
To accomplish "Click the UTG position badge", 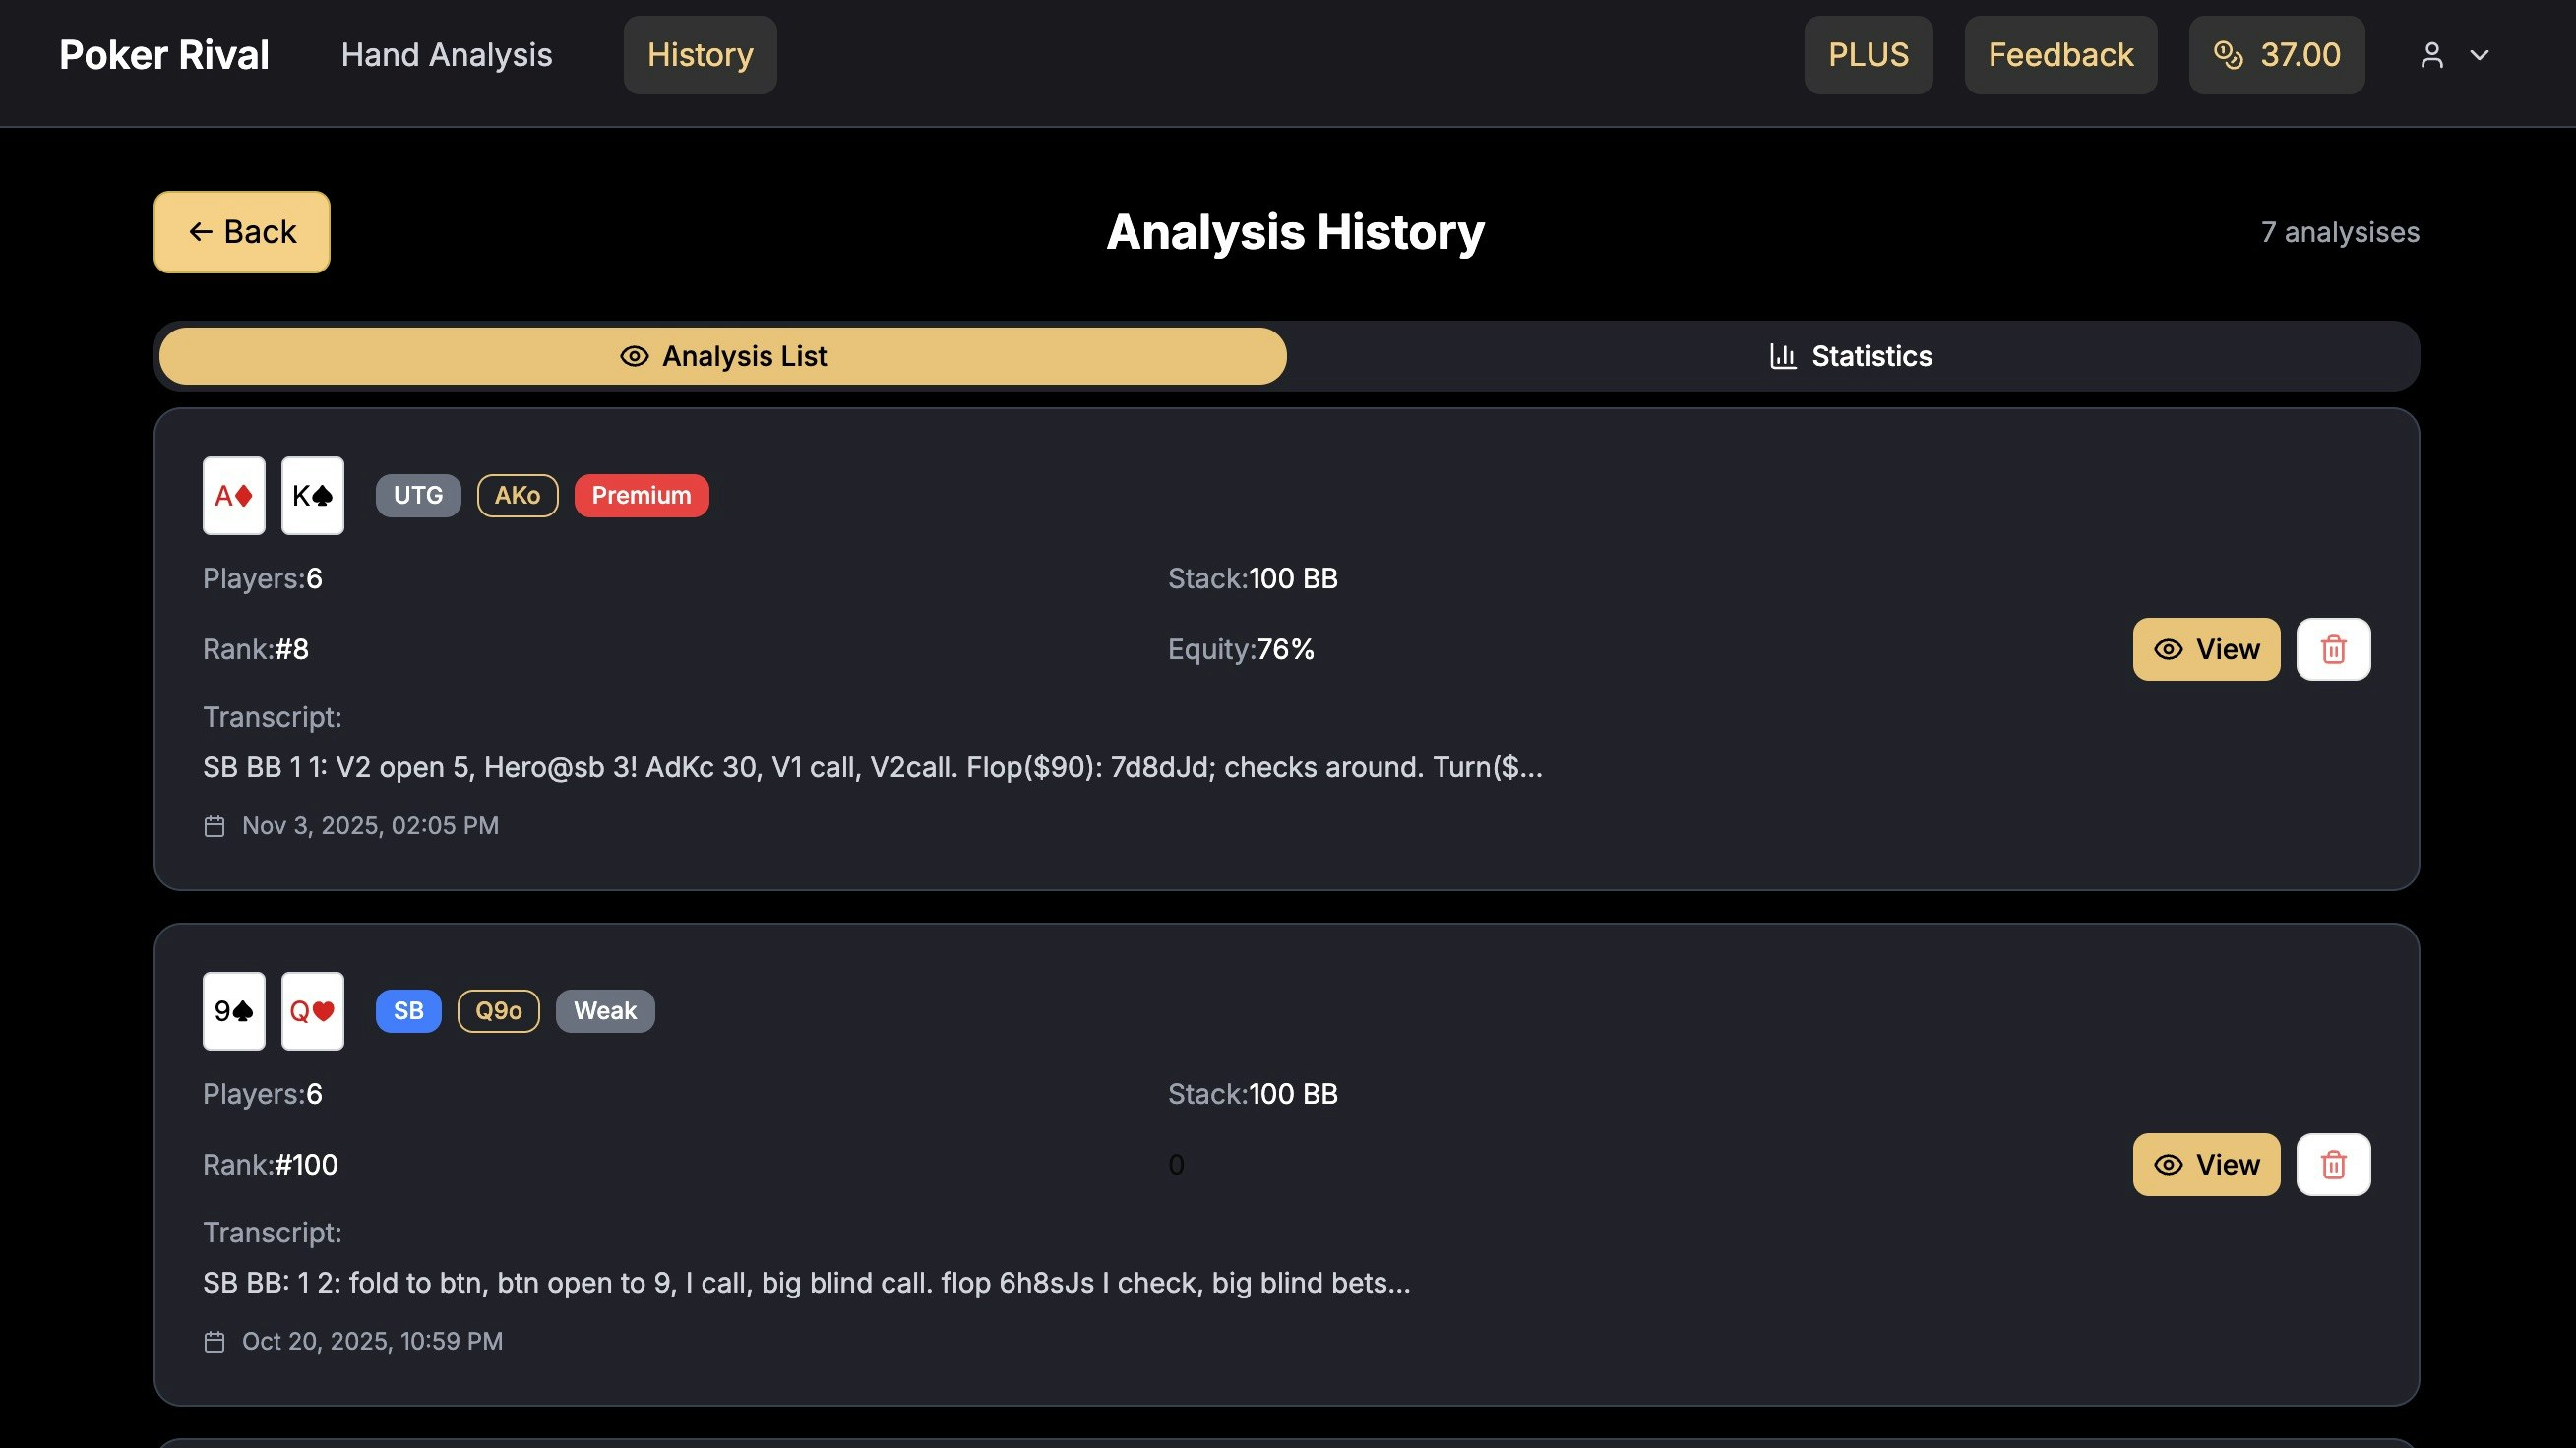I will point(418,495).
